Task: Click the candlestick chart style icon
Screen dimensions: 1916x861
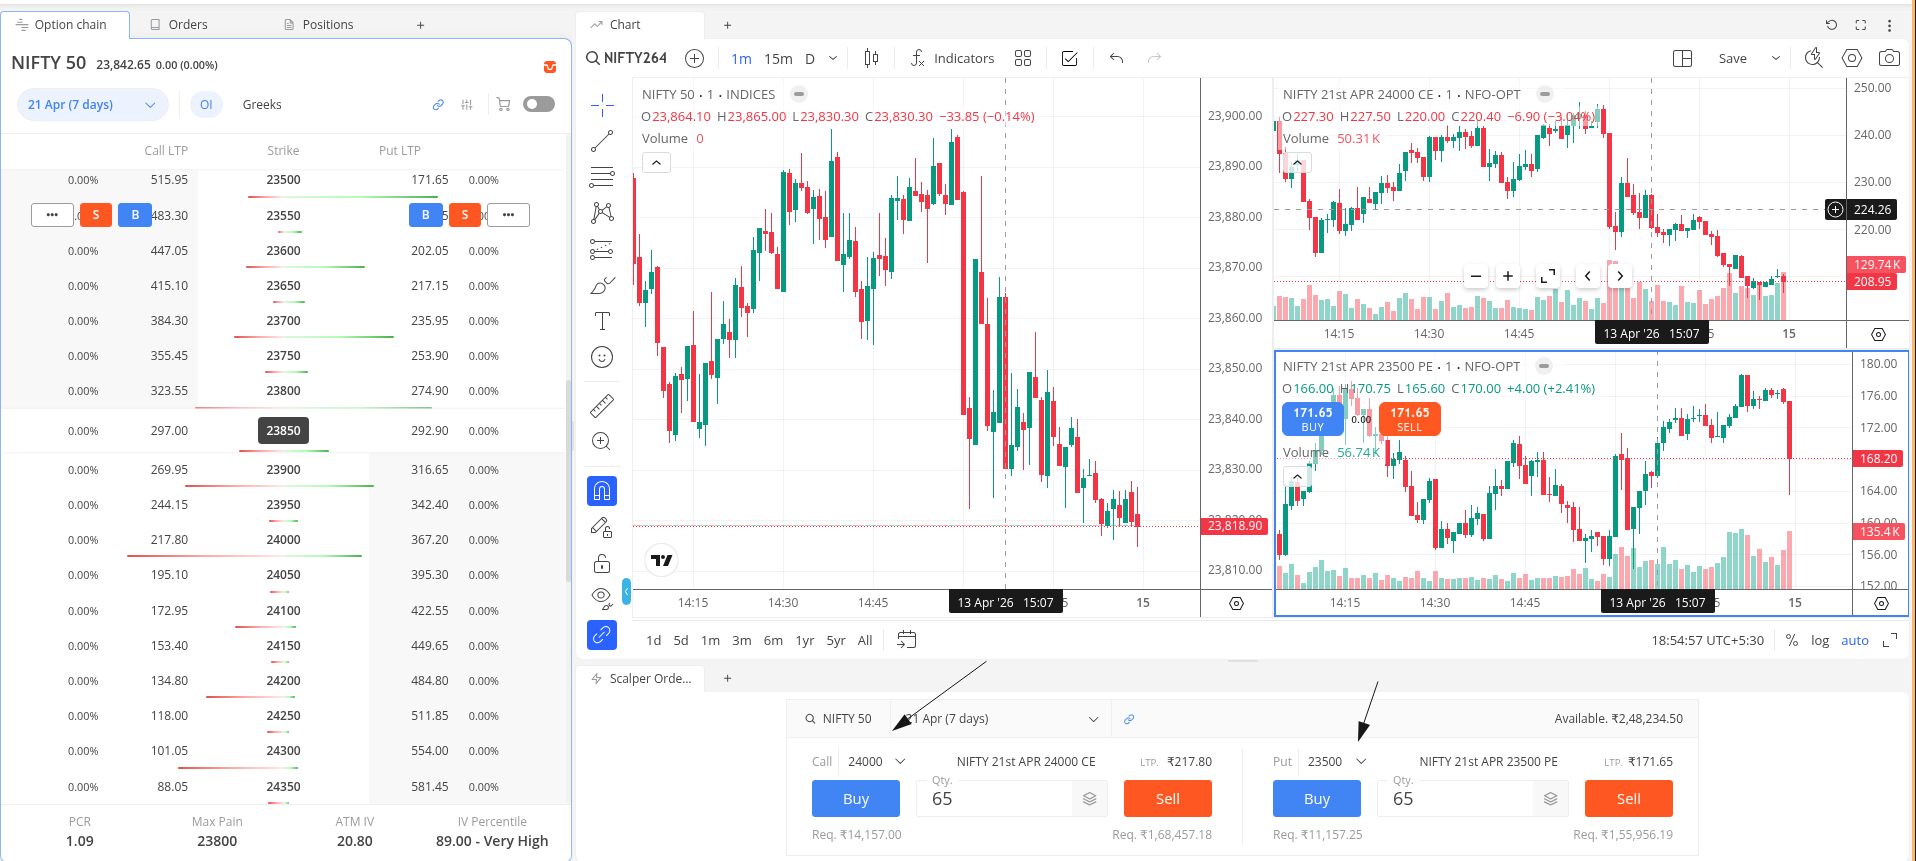Action: point(871,58)
